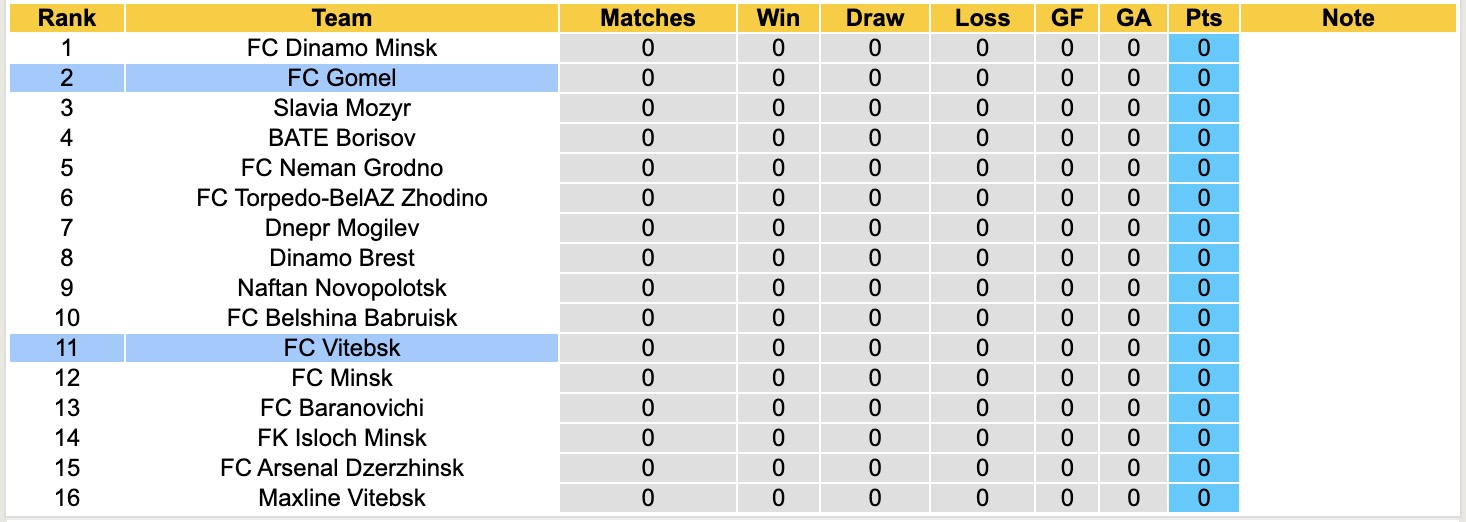
Task: Open FC Arsenal Dzerzhinsk entry
Action: [342, 468]
